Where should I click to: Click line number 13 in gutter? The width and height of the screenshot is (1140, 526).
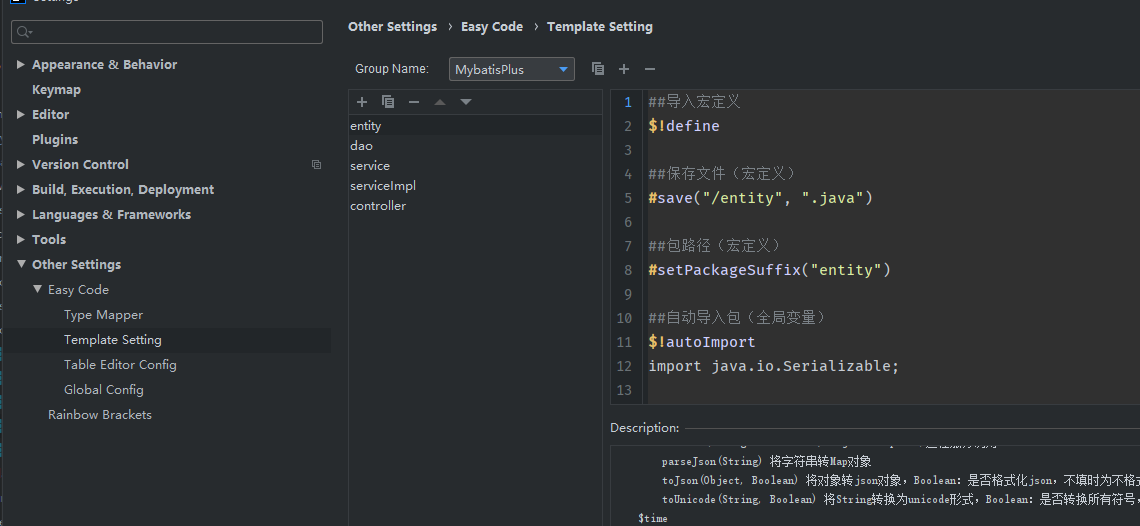pos(624,390)
